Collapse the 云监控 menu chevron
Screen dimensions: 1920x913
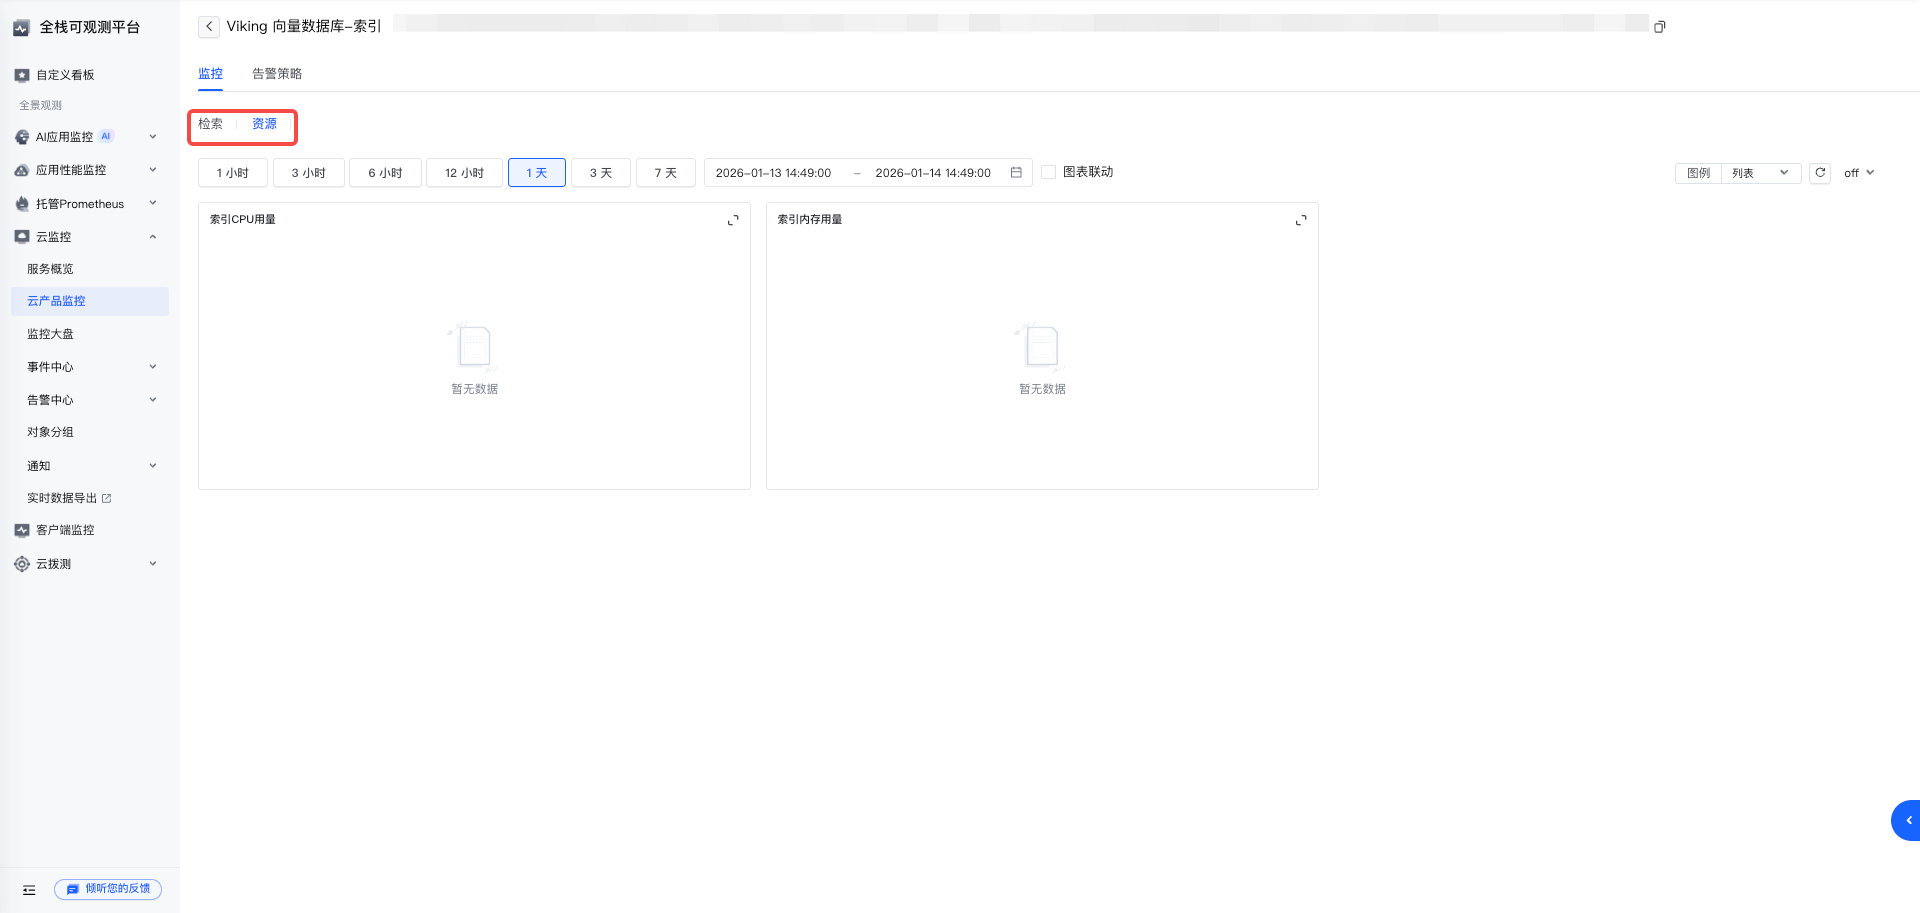click(153, 237)
